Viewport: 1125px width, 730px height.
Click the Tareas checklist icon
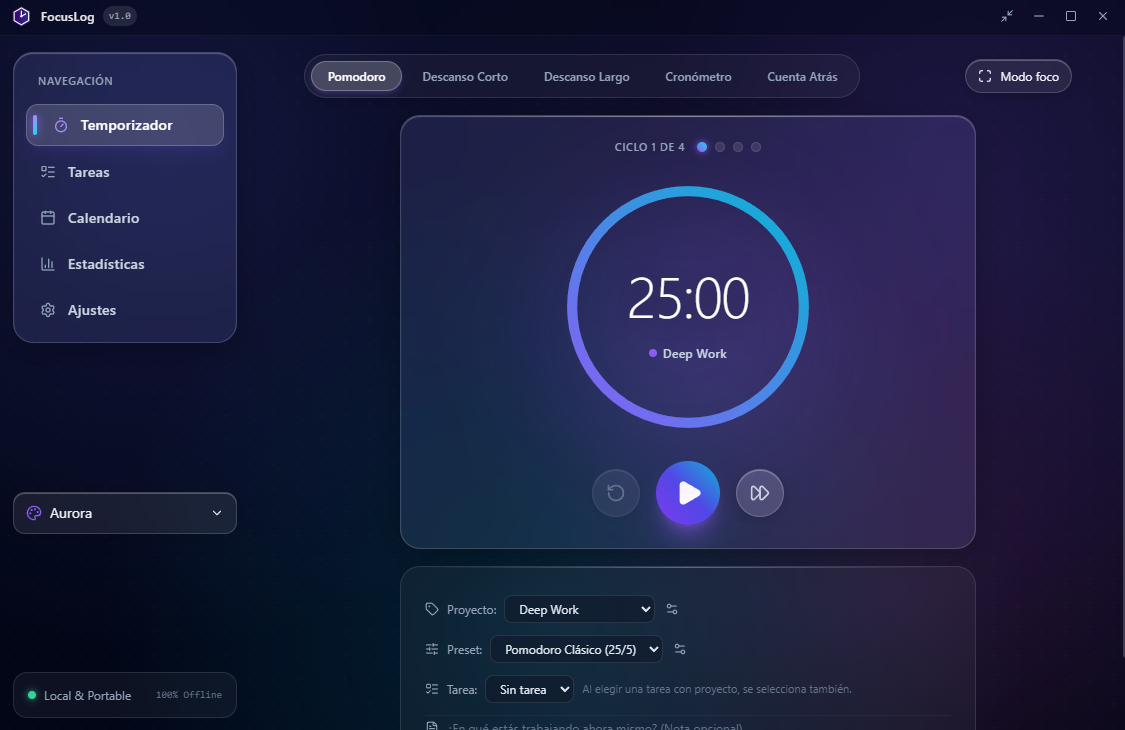(48, 172)
